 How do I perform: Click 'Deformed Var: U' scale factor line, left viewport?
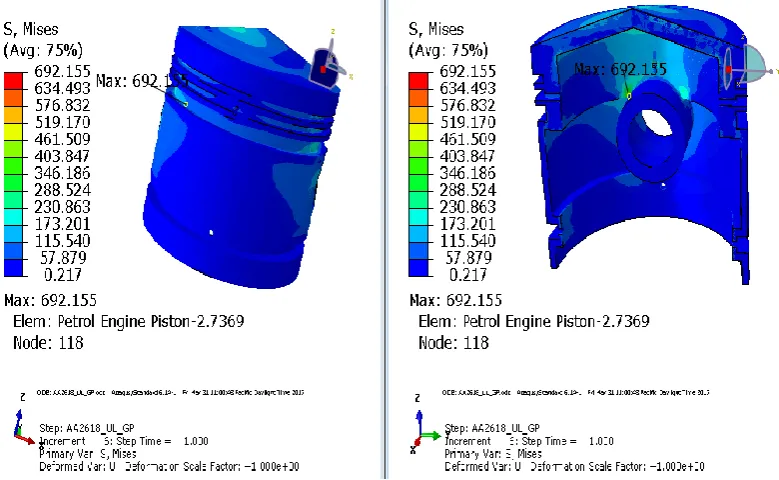pos(169,467)
